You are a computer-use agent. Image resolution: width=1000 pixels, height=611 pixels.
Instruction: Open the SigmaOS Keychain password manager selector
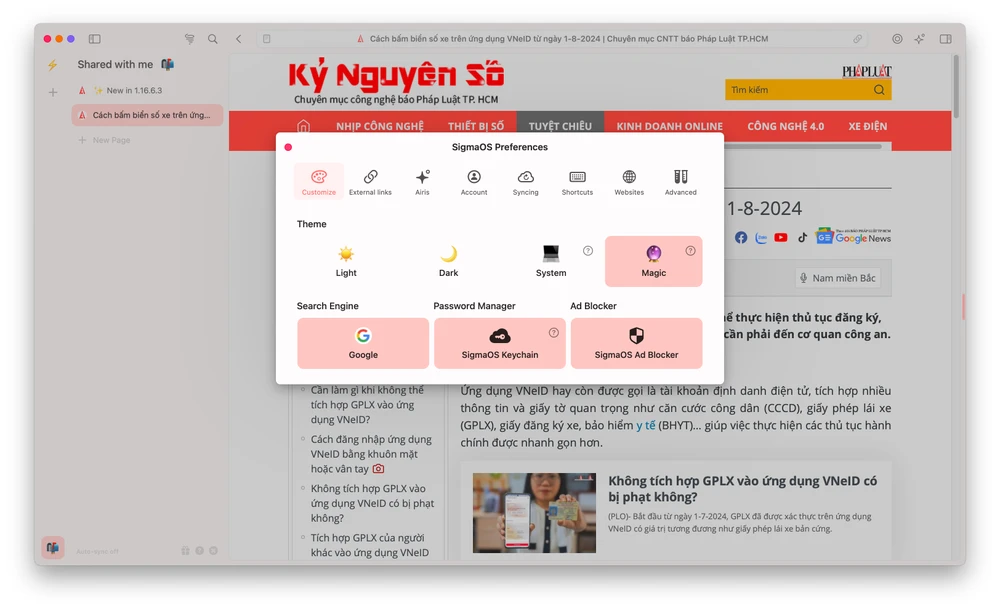point(499,343)
